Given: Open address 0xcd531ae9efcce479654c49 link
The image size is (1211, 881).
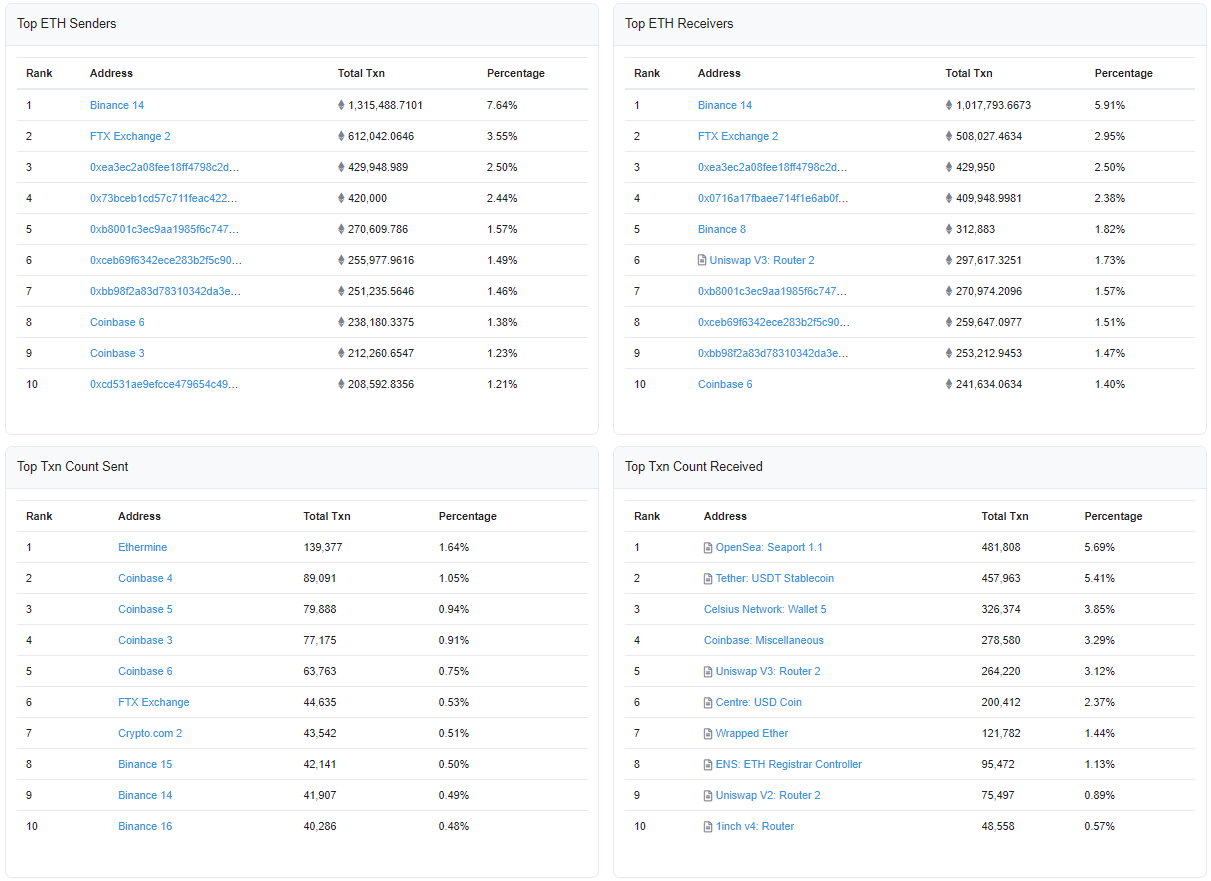Looking at the screenshot, I should click(x=164, y=384).
